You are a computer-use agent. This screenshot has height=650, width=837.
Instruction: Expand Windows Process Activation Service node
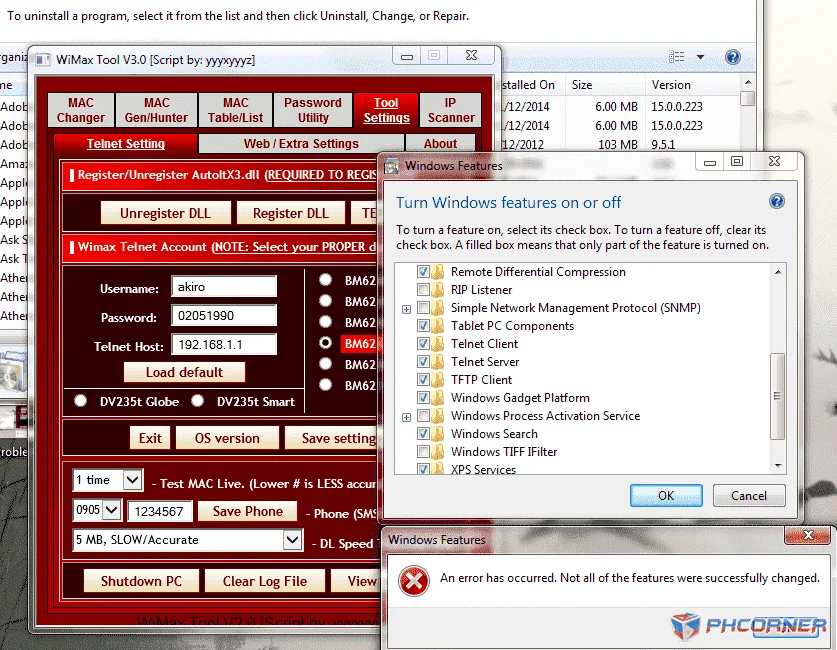point(406,417)
